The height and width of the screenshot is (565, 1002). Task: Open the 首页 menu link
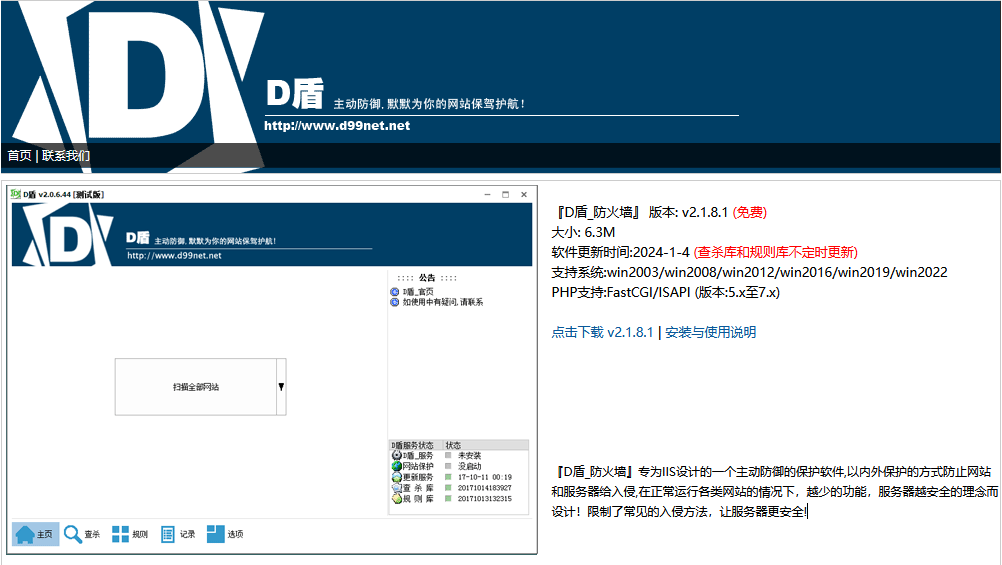tap(19, 155)
